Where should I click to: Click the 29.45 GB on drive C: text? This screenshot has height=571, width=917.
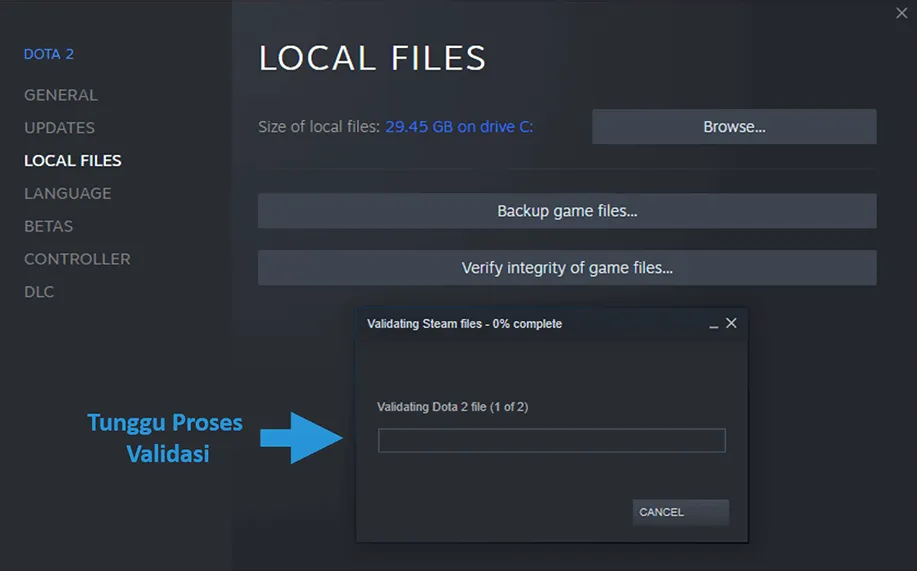(459, 126)
